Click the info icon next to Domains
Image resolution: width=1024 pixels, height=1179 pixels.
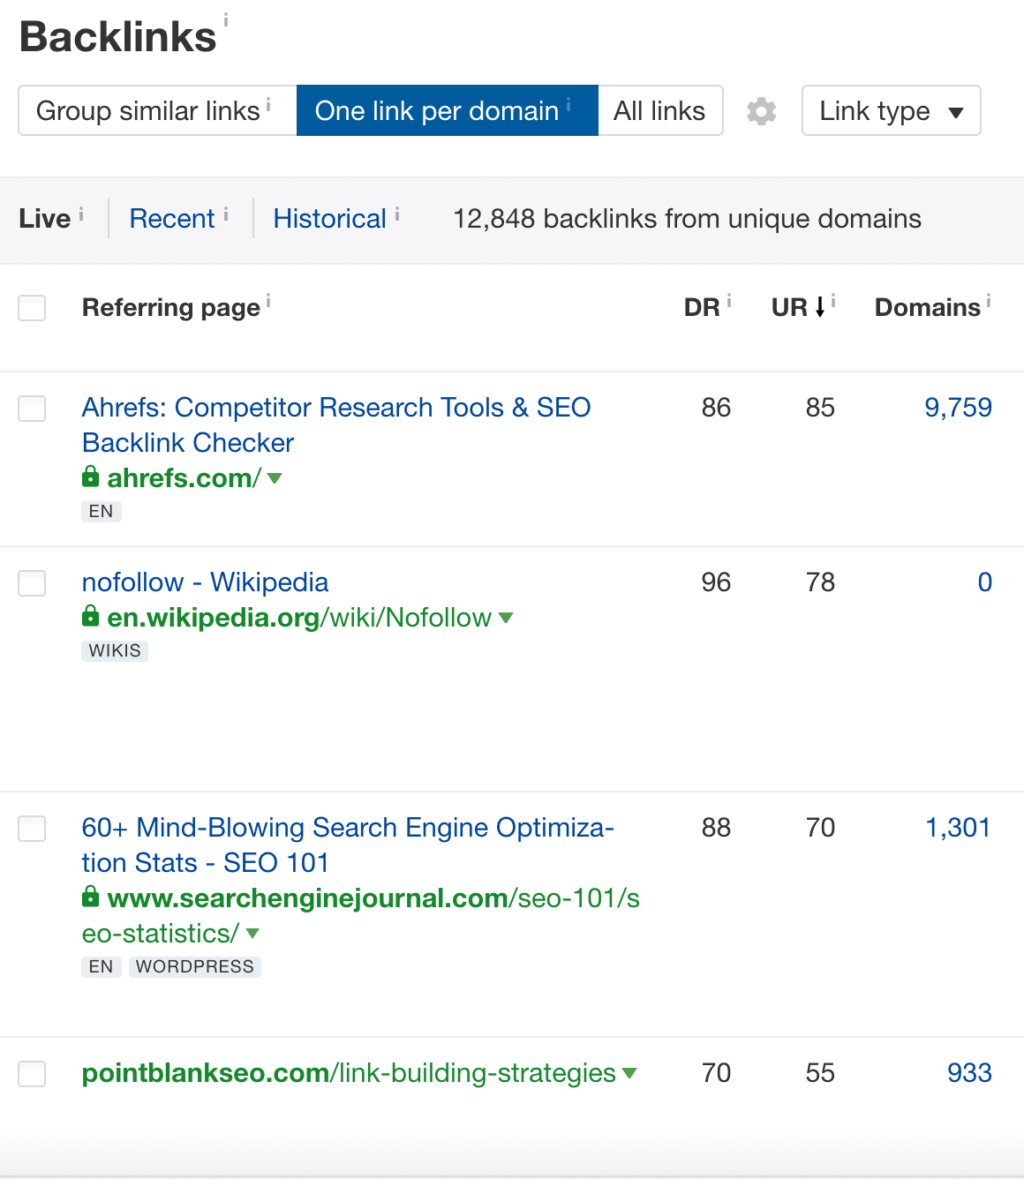(x=988, y=300)
